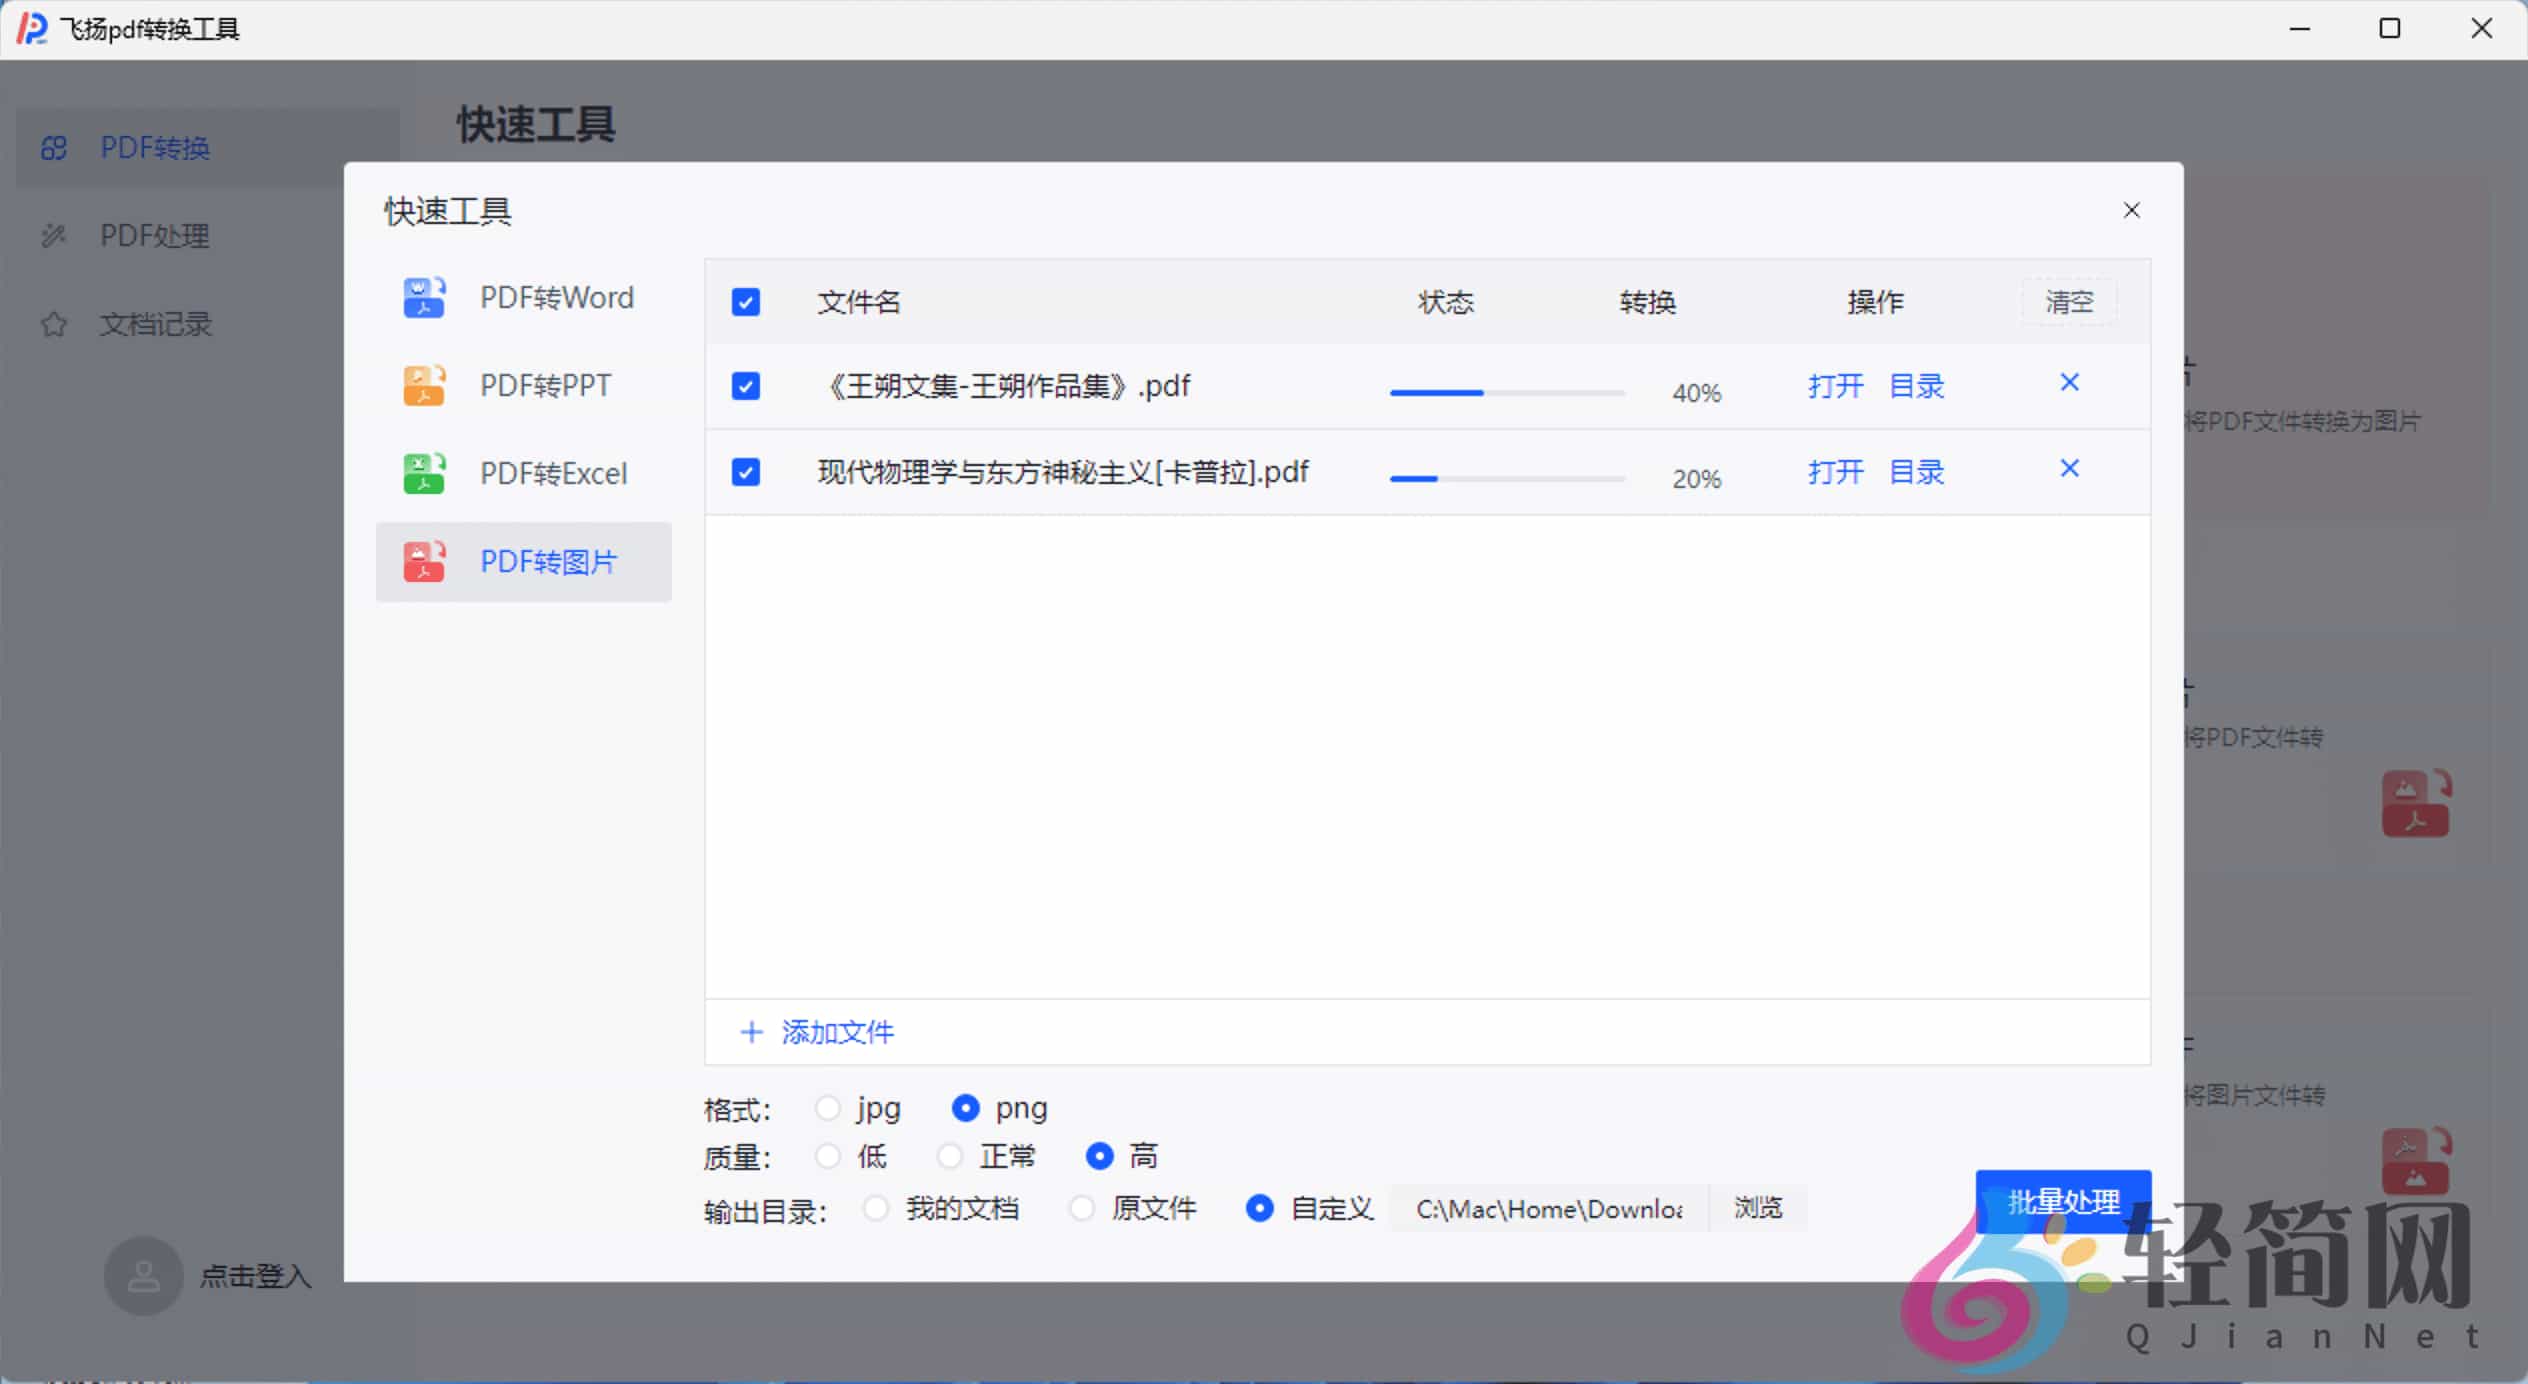
Task: Select the PDF转图片 conversion tool
Action: (x=548, y=561)
